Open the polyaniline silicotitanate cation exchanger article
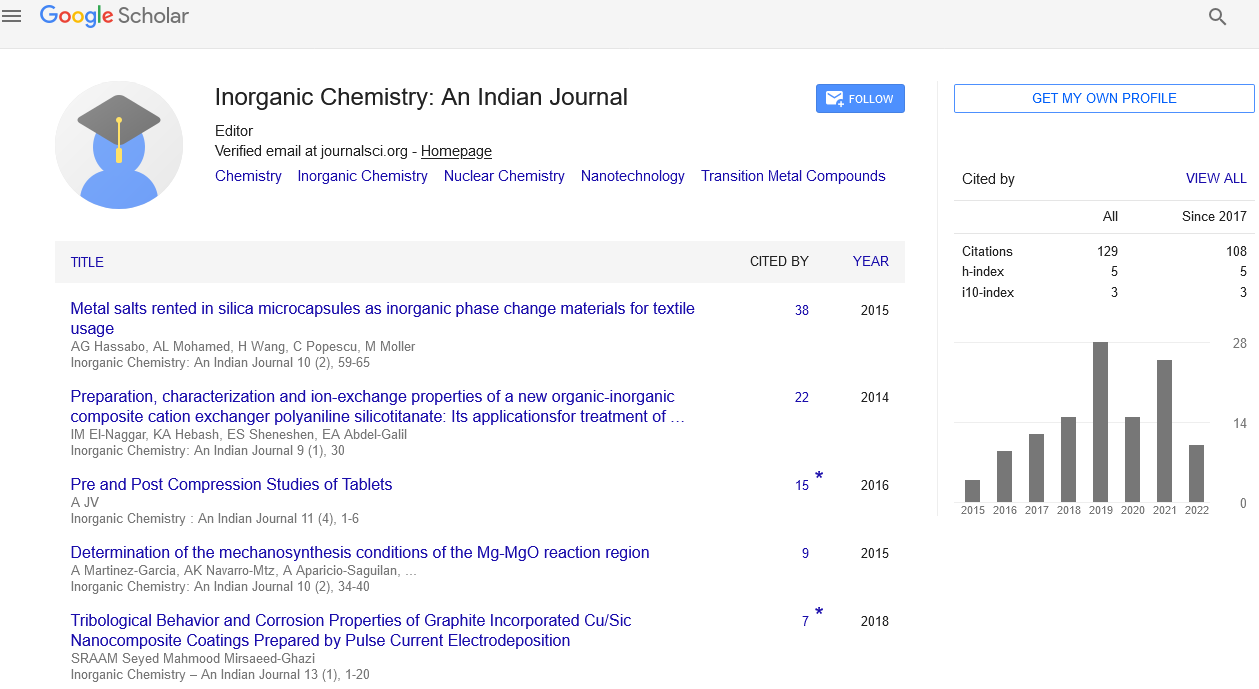 point(377,406)
